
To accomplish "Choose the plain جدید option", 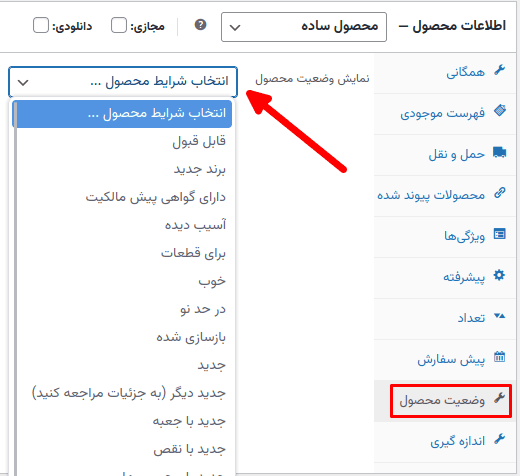I will coord(122,366).
